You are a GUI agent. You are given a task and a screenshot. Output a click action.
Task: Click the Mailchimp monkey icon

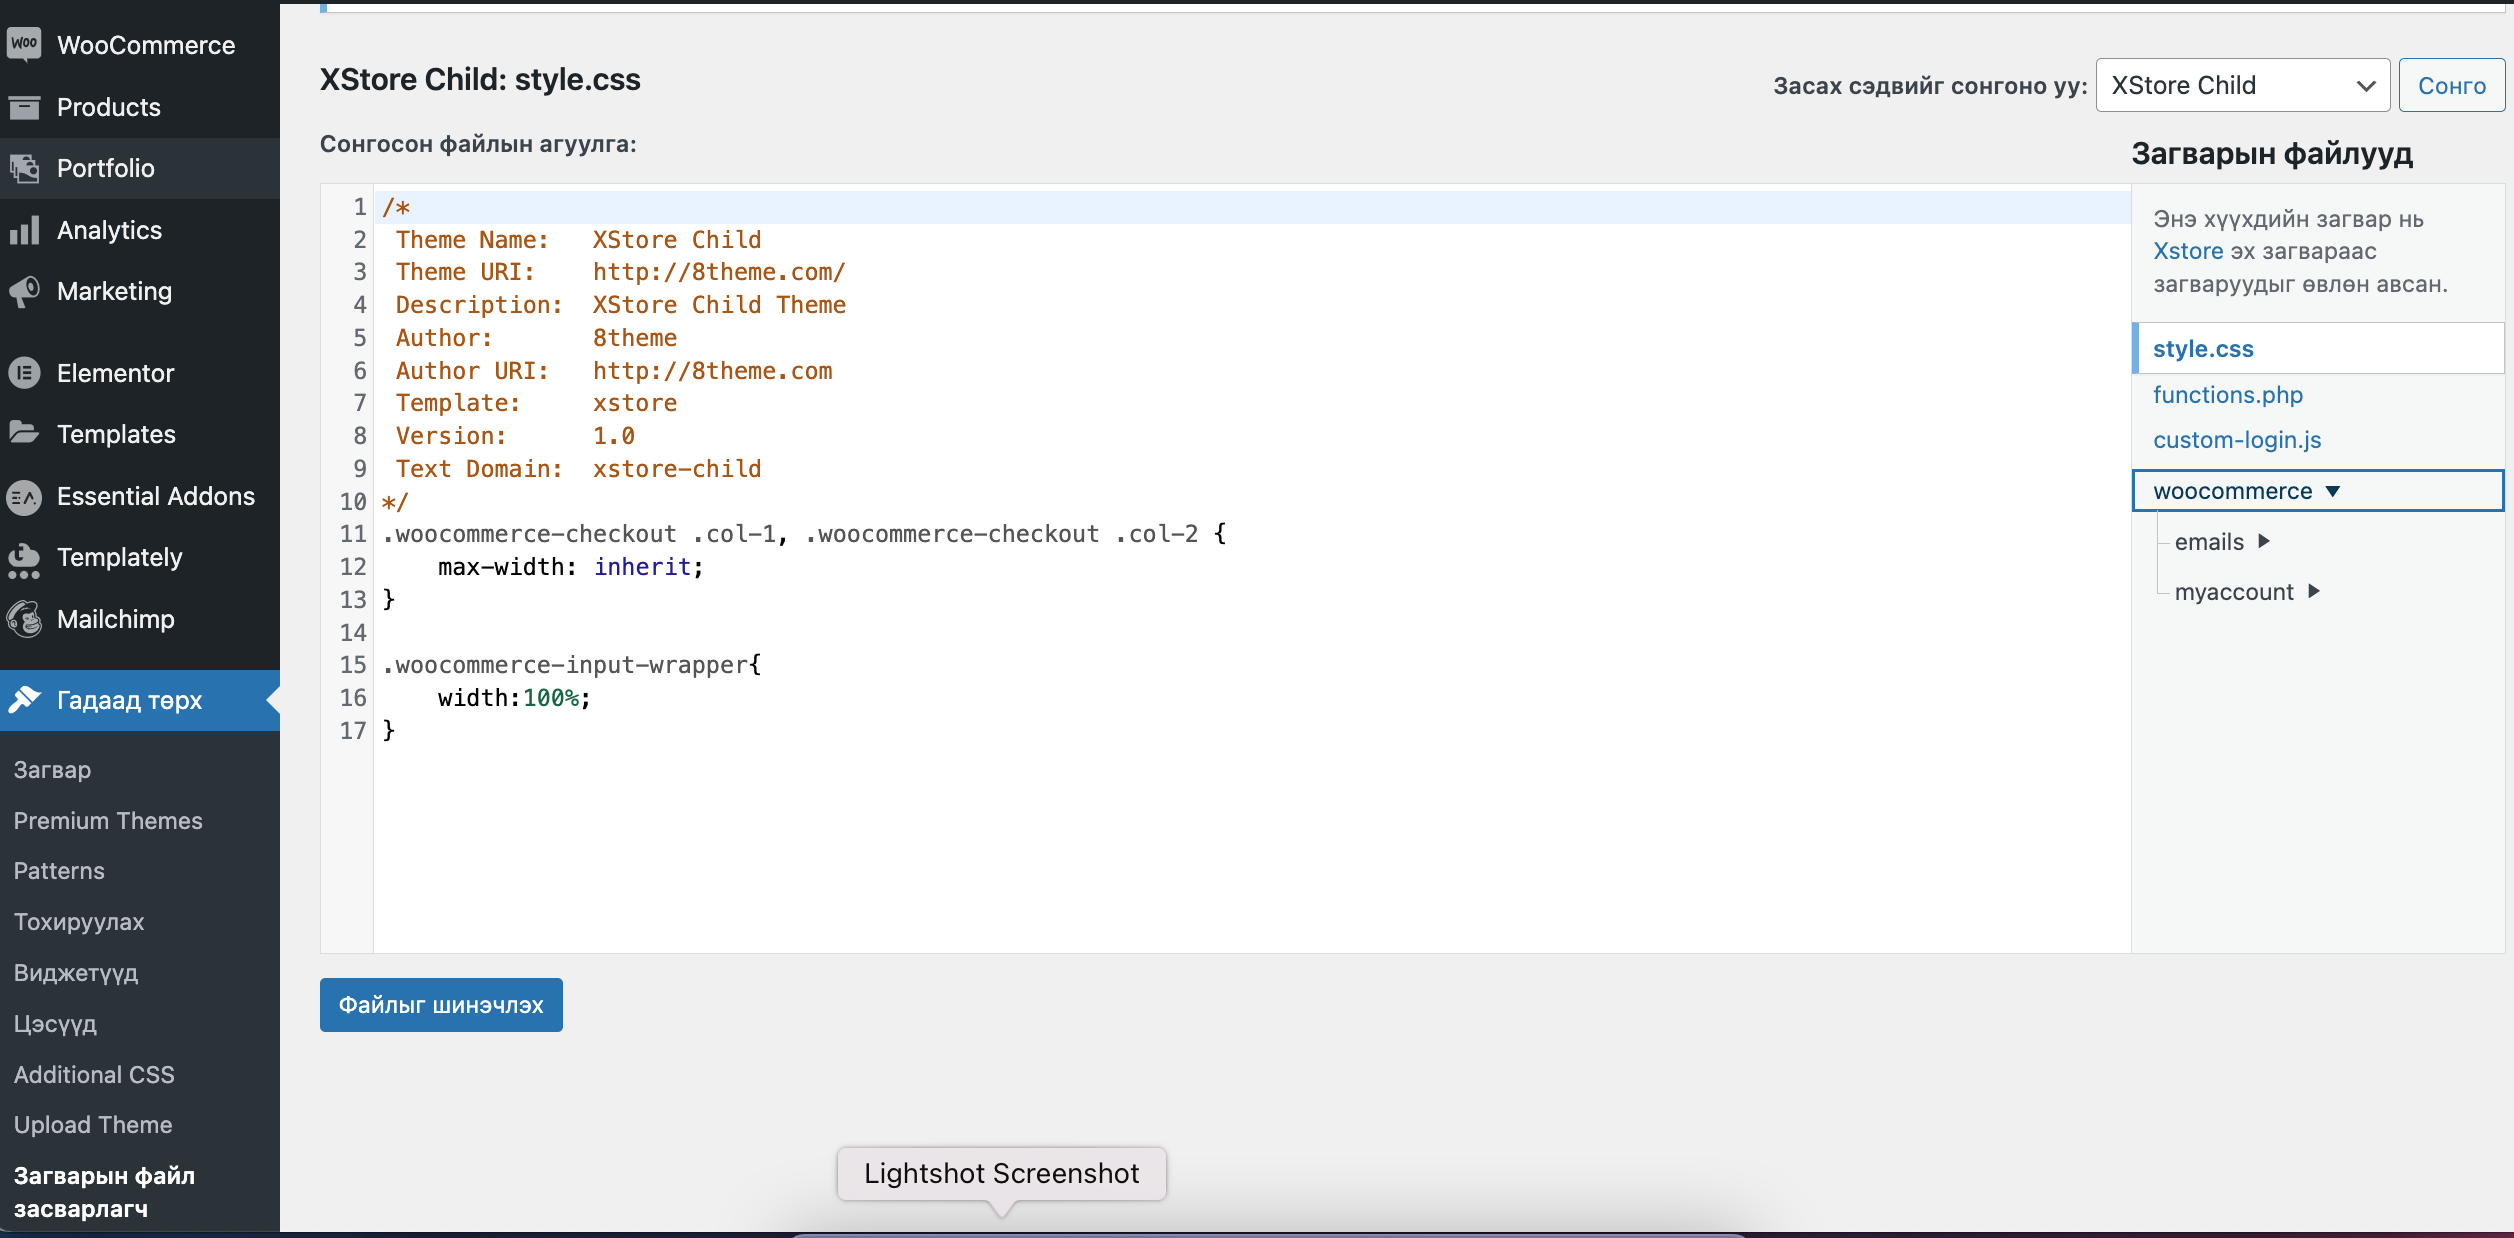coord(24,619)
